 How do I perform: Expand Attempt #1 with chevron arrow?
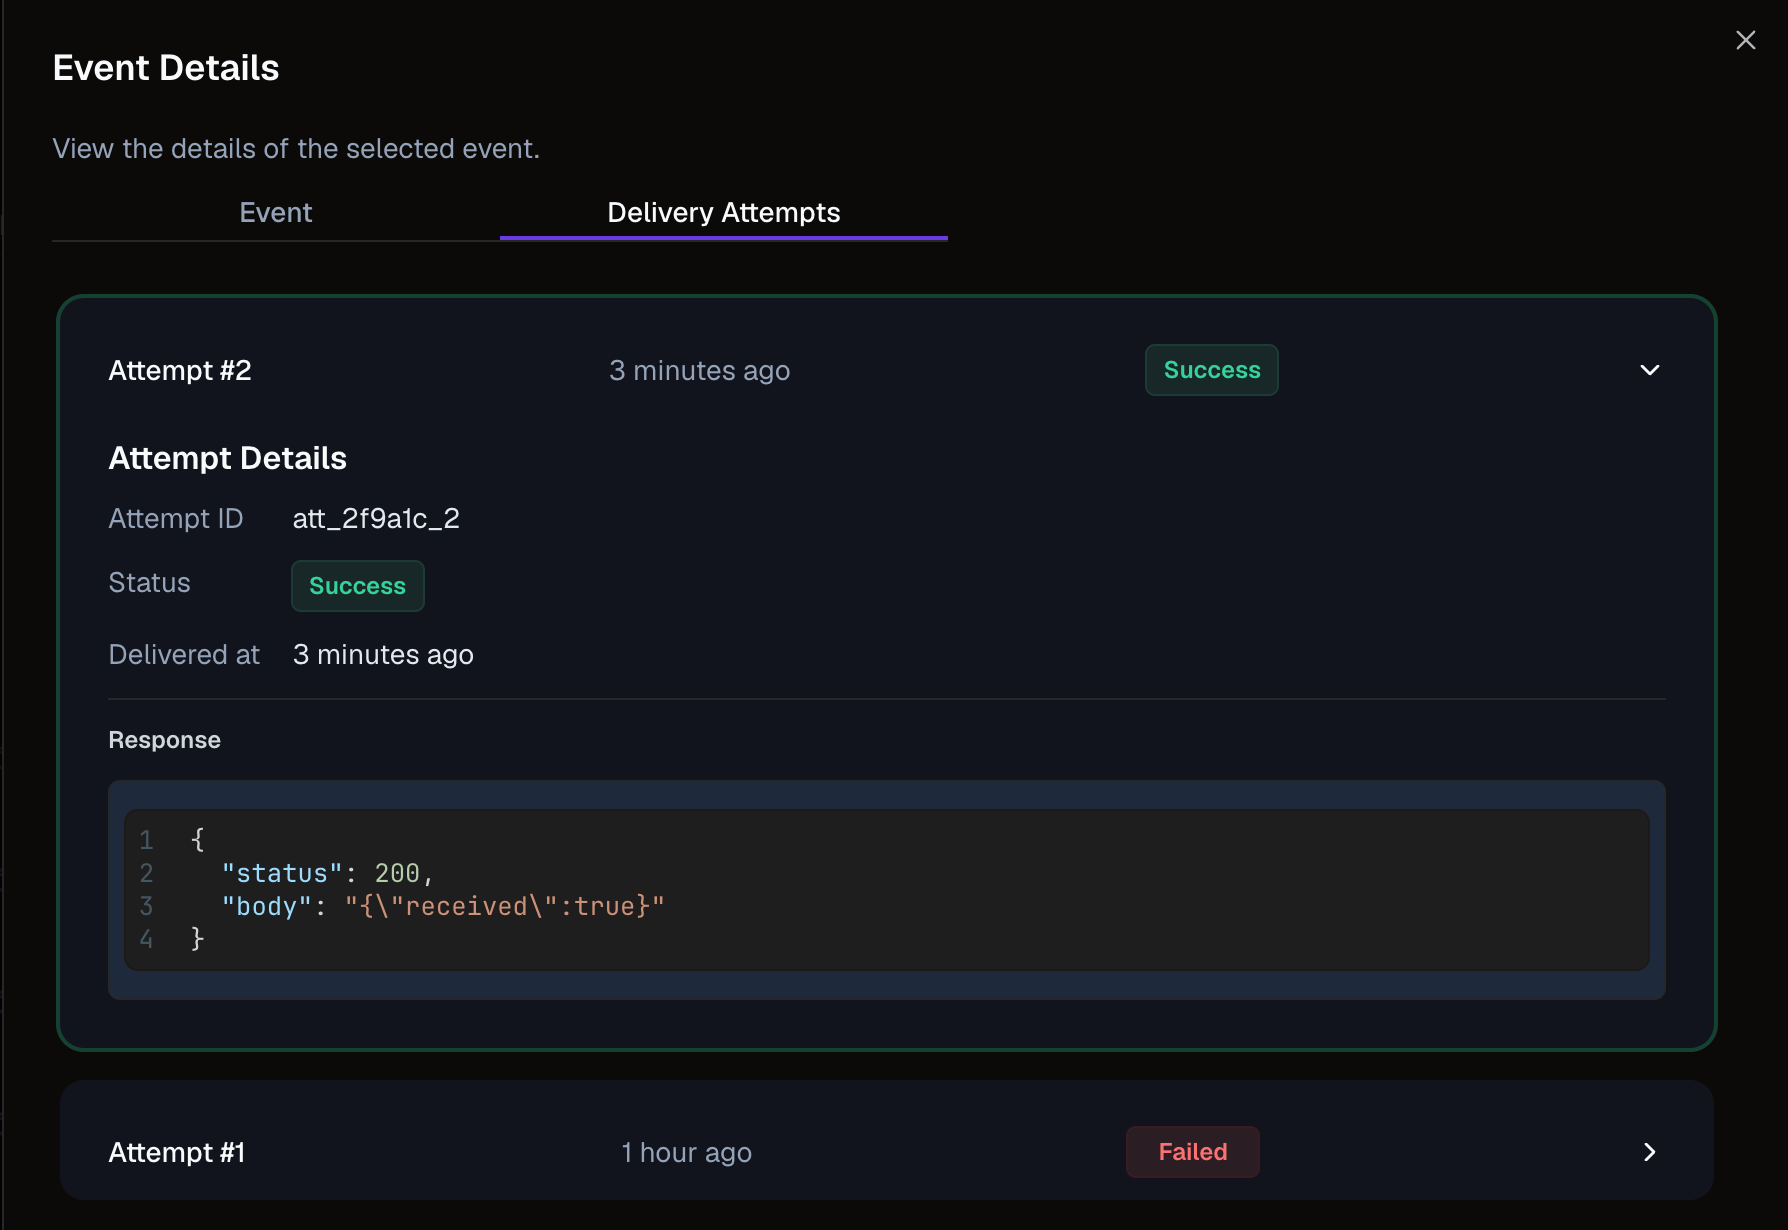coord(1650,1152)
